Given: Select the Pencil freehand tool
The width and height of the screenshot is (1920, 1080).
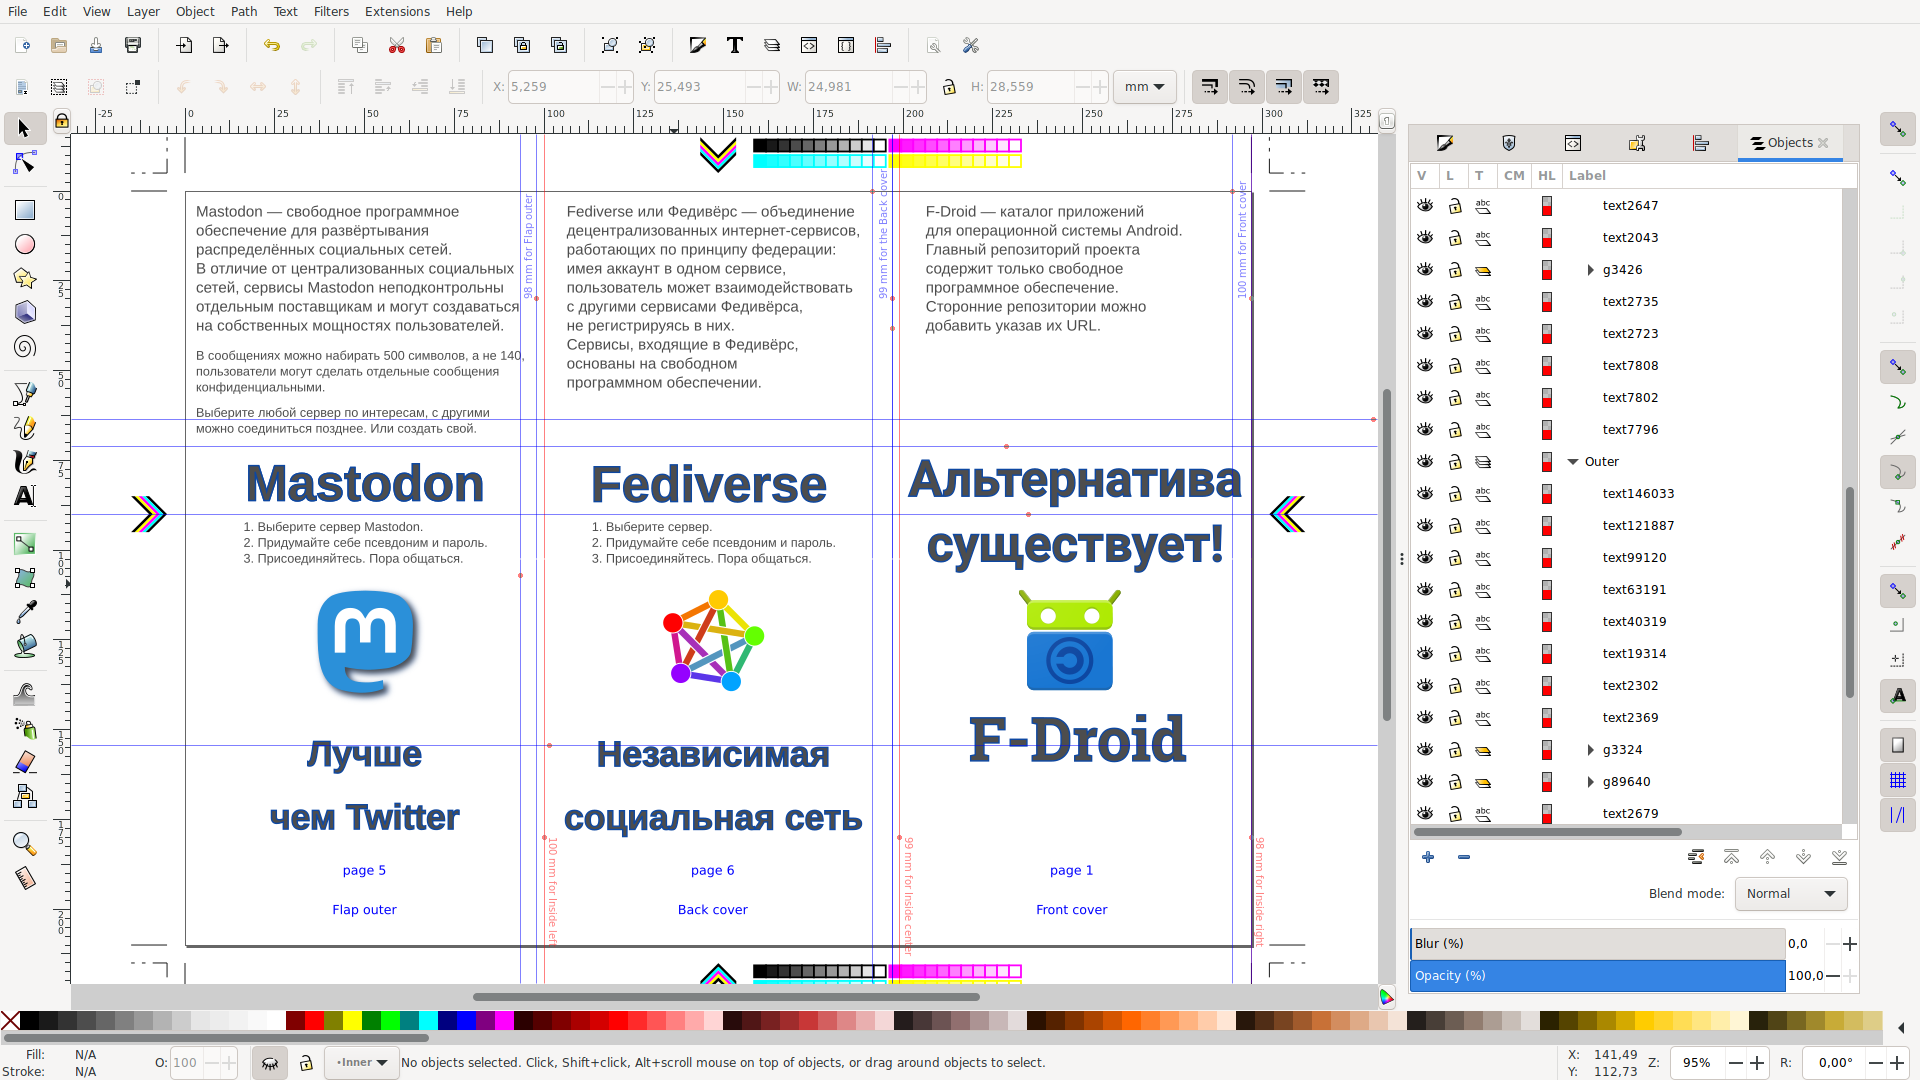Looking at the screenshot, I should click(x=24, y=428).
